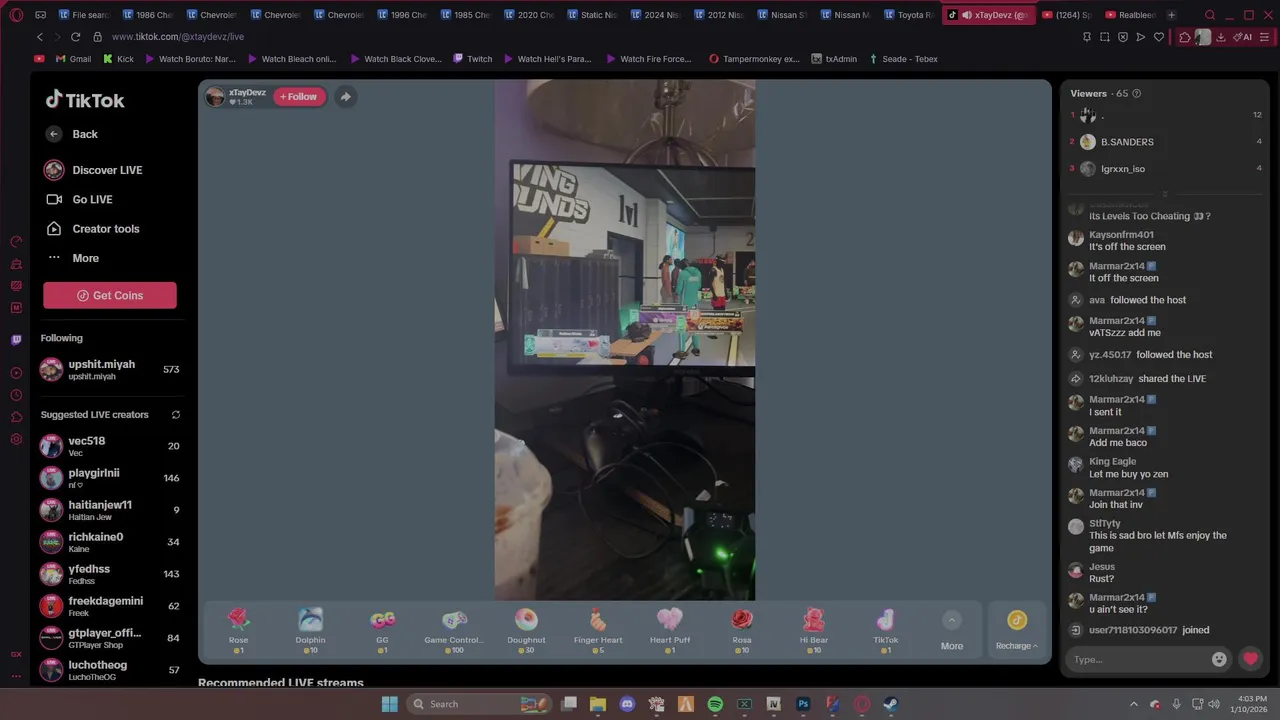Open Creator tools

click(93, 229)
